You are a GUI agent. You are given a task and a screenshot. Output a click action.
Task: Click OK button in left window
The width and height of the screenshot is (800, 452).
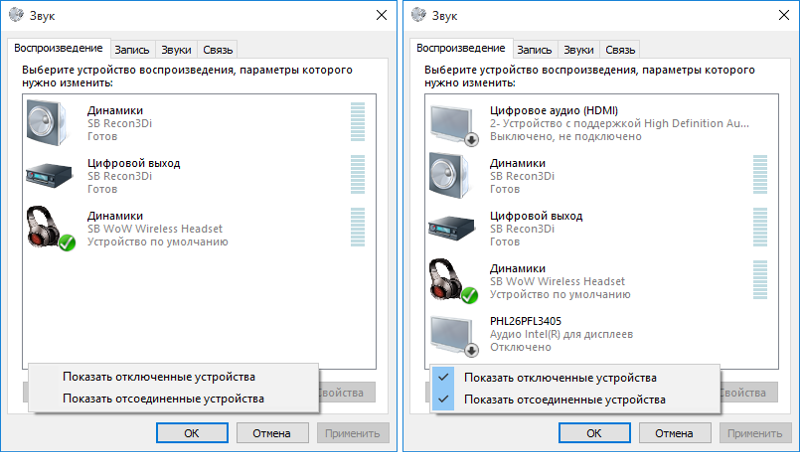click(x=192, y=433)
